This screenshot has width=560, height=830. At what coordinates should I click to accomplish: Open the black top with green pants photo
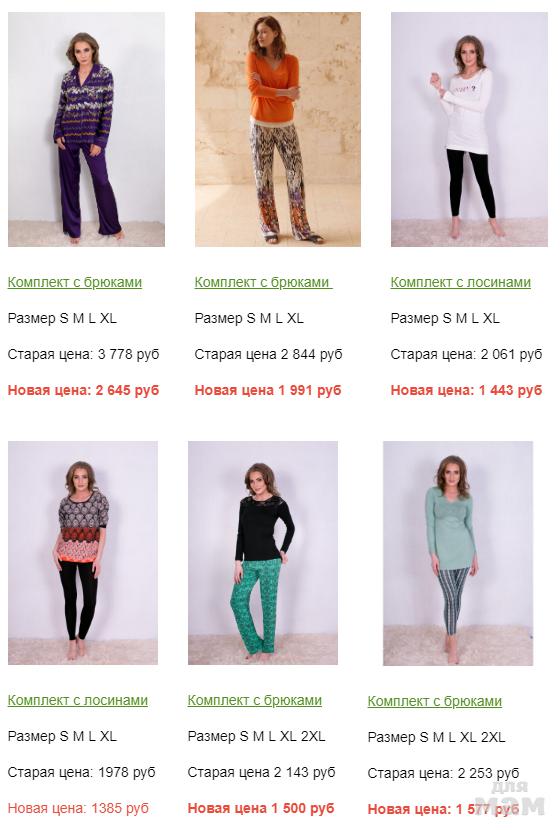point(263,553)
